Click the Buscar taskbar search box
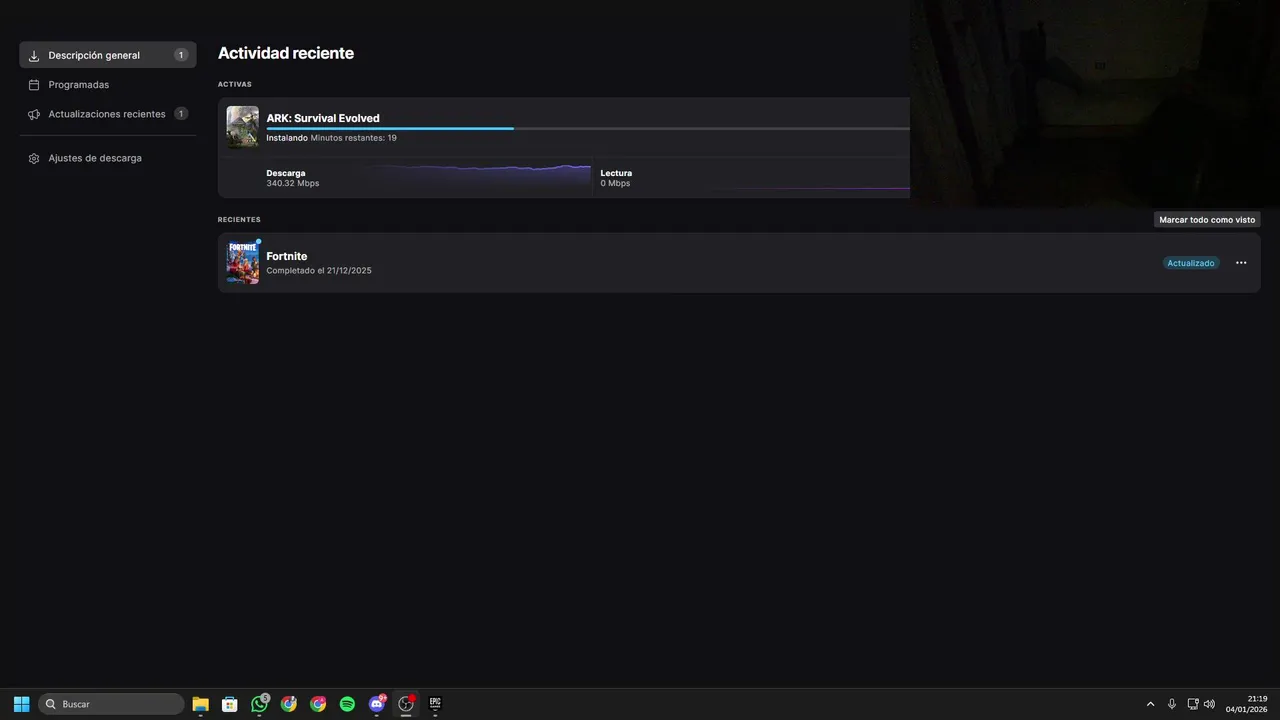The height and width of the screenshot is (720, 1280). pyautogui.click(x=111, y=704)
